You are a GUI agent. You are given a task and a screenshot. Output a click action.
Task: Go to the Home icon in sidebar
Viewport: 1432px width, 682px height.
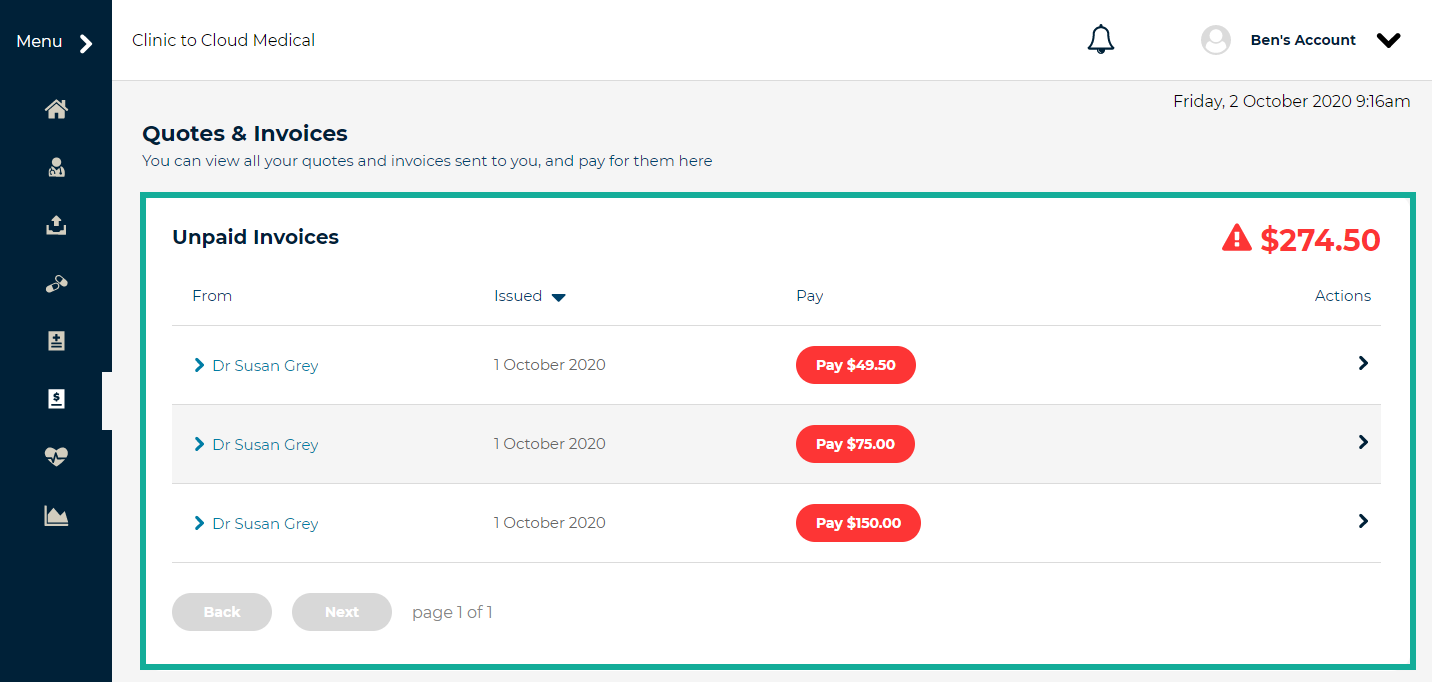click(56, 110)
